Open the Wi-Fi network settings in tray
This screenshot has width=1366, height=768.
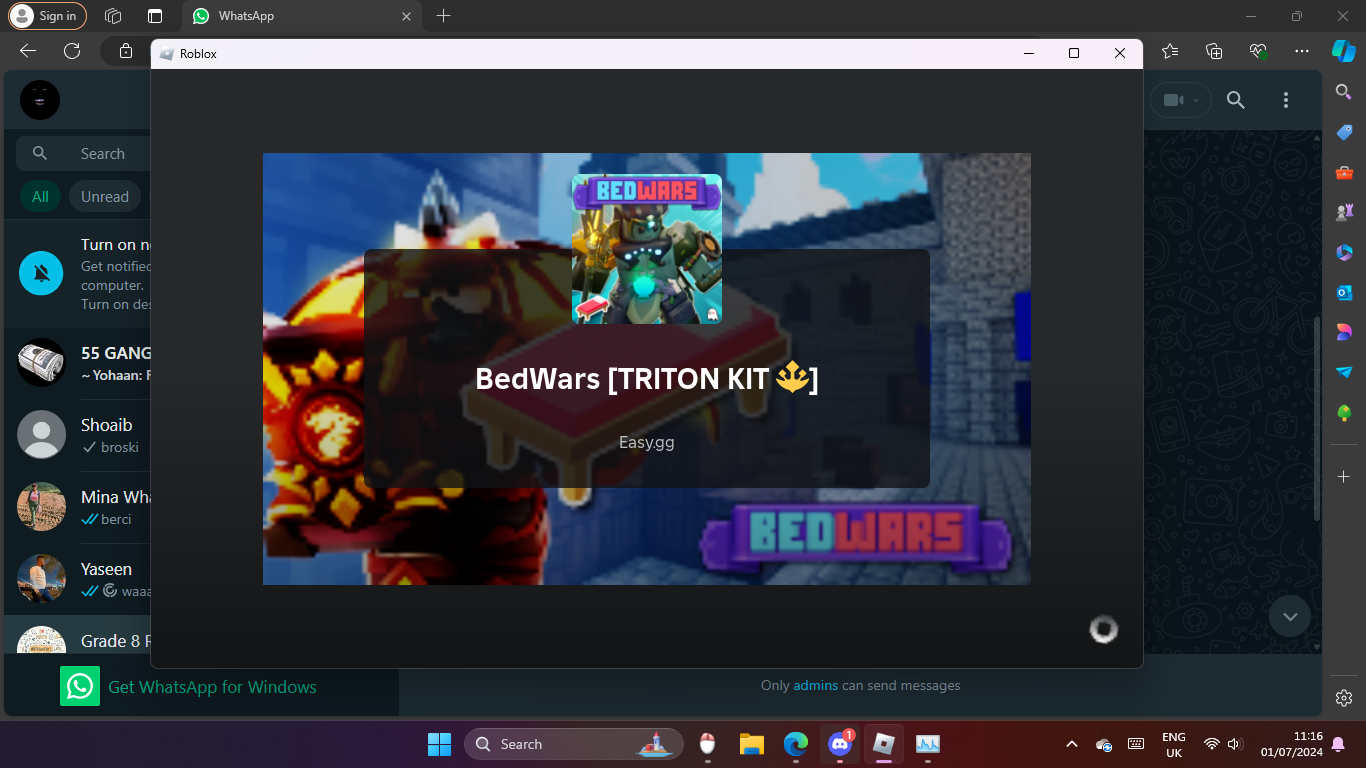[1211, 744]
